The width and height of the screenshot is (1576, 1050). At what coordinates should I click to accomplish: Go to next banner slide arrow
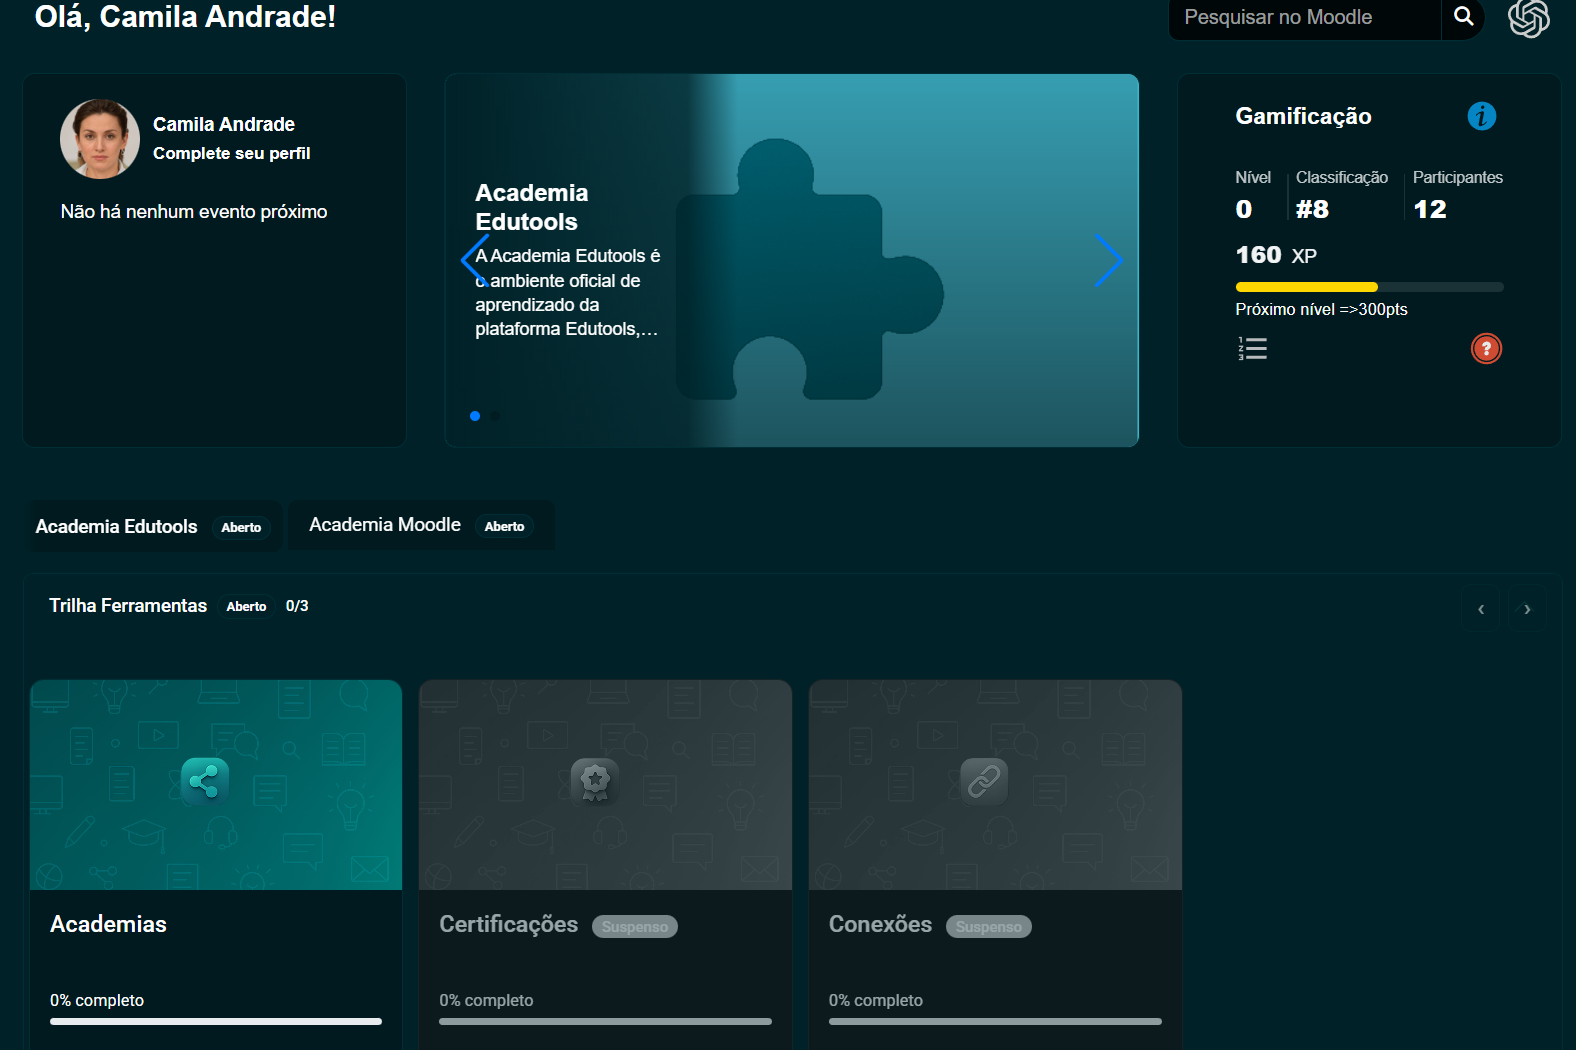pos(1108,260)
